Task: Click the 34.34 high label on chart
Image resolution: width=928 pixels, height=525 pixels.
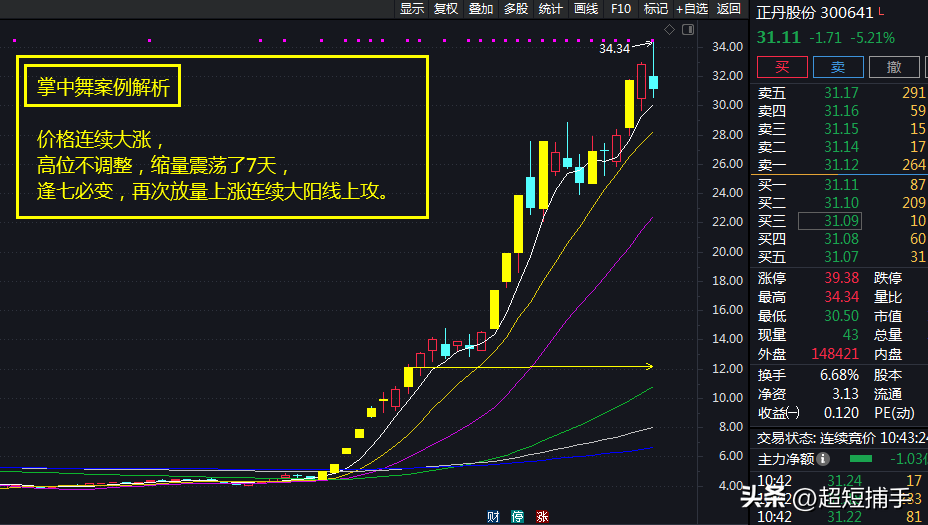Action: tap(614, 49)
